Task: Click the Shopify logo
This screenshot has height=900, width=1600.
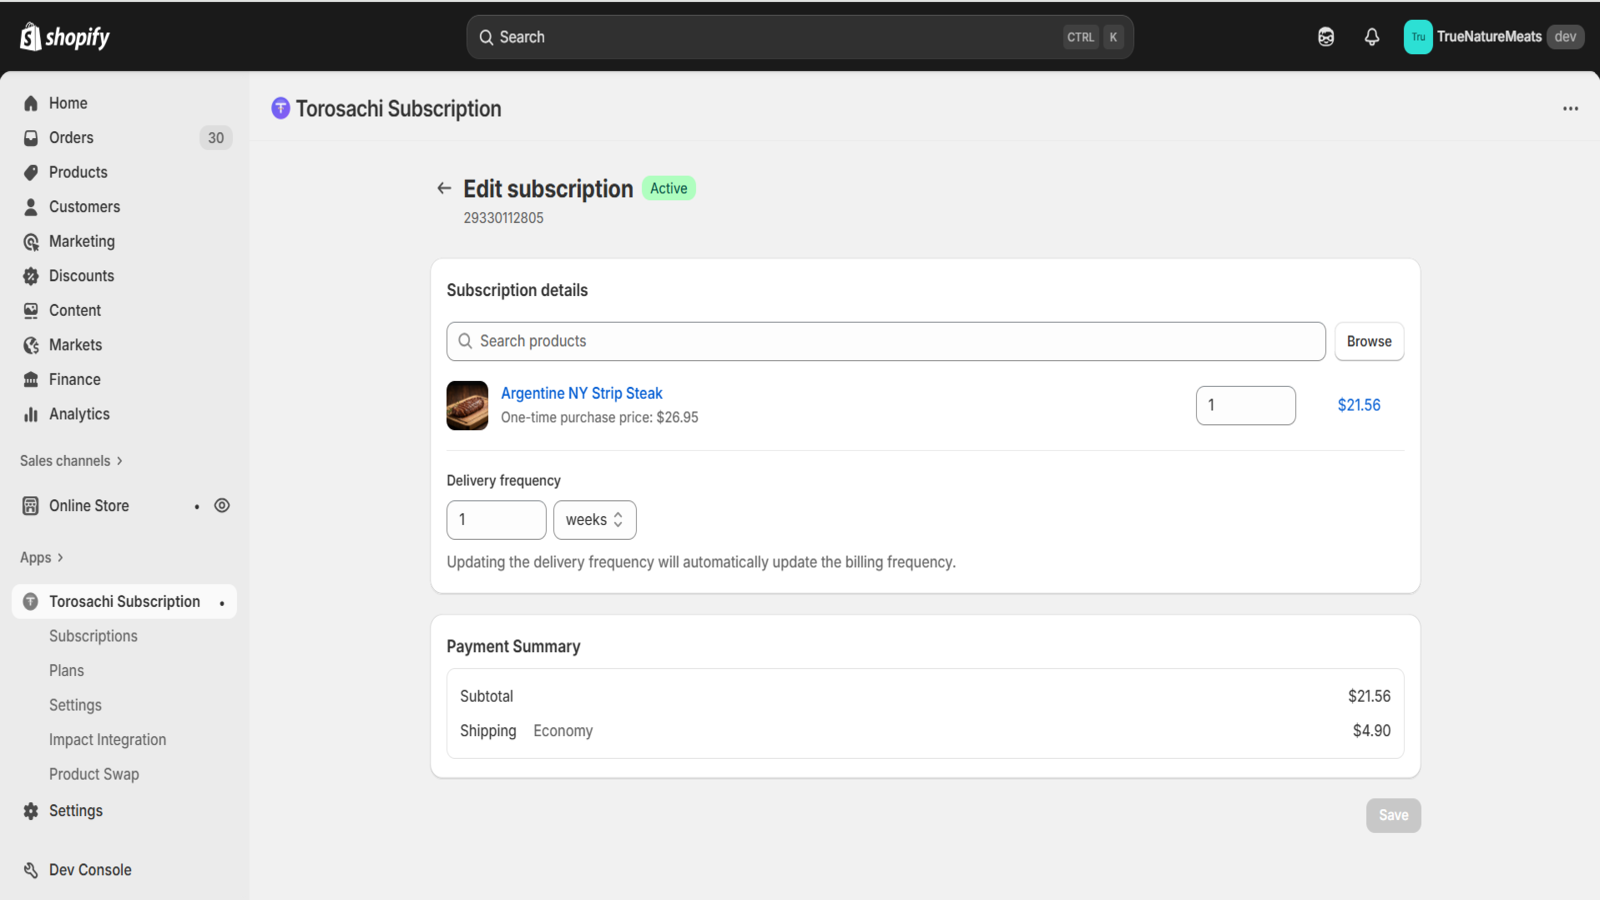Action: pos(65,37)
